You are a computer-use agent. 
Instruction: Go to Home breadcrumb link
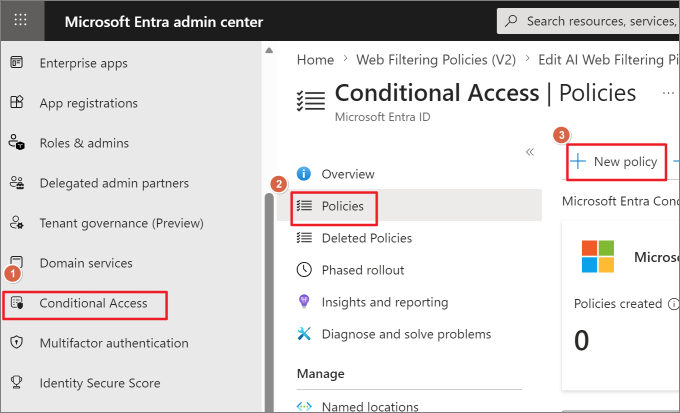coord(315,59)
